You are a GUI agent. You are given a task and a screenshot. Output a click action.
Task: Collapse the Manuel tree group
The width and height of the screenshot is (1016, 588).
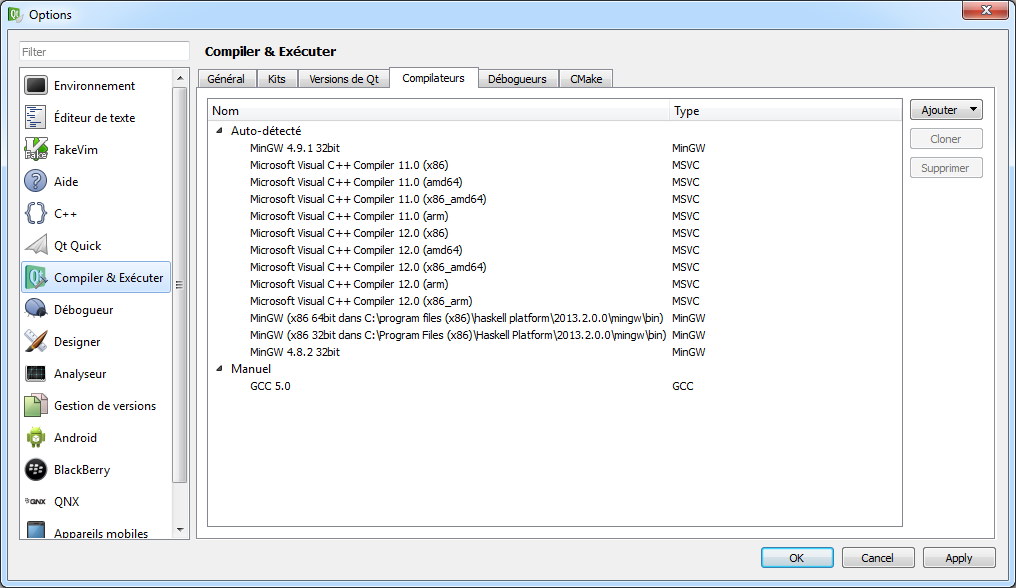click(x=220, y=368)
